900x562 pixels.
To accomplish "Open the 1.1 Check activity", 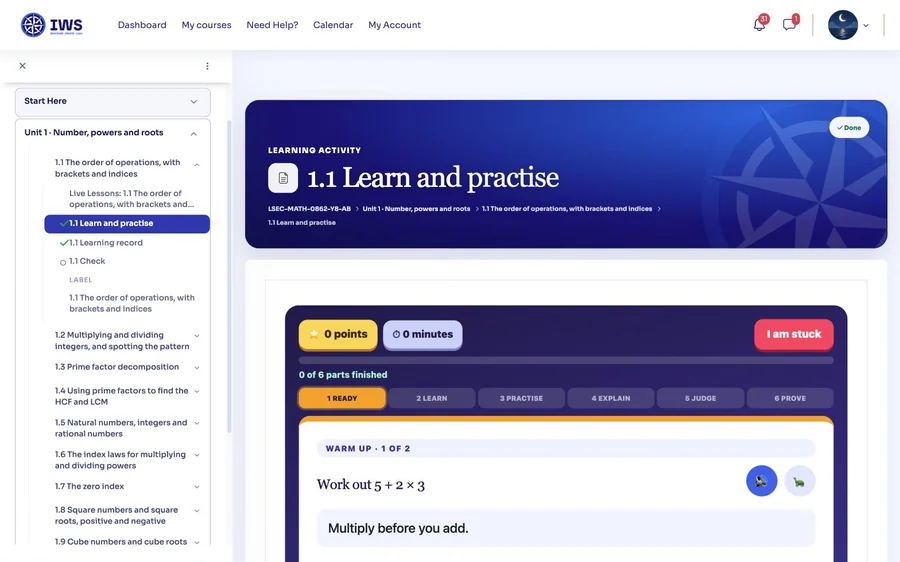I will coord(87,261).
